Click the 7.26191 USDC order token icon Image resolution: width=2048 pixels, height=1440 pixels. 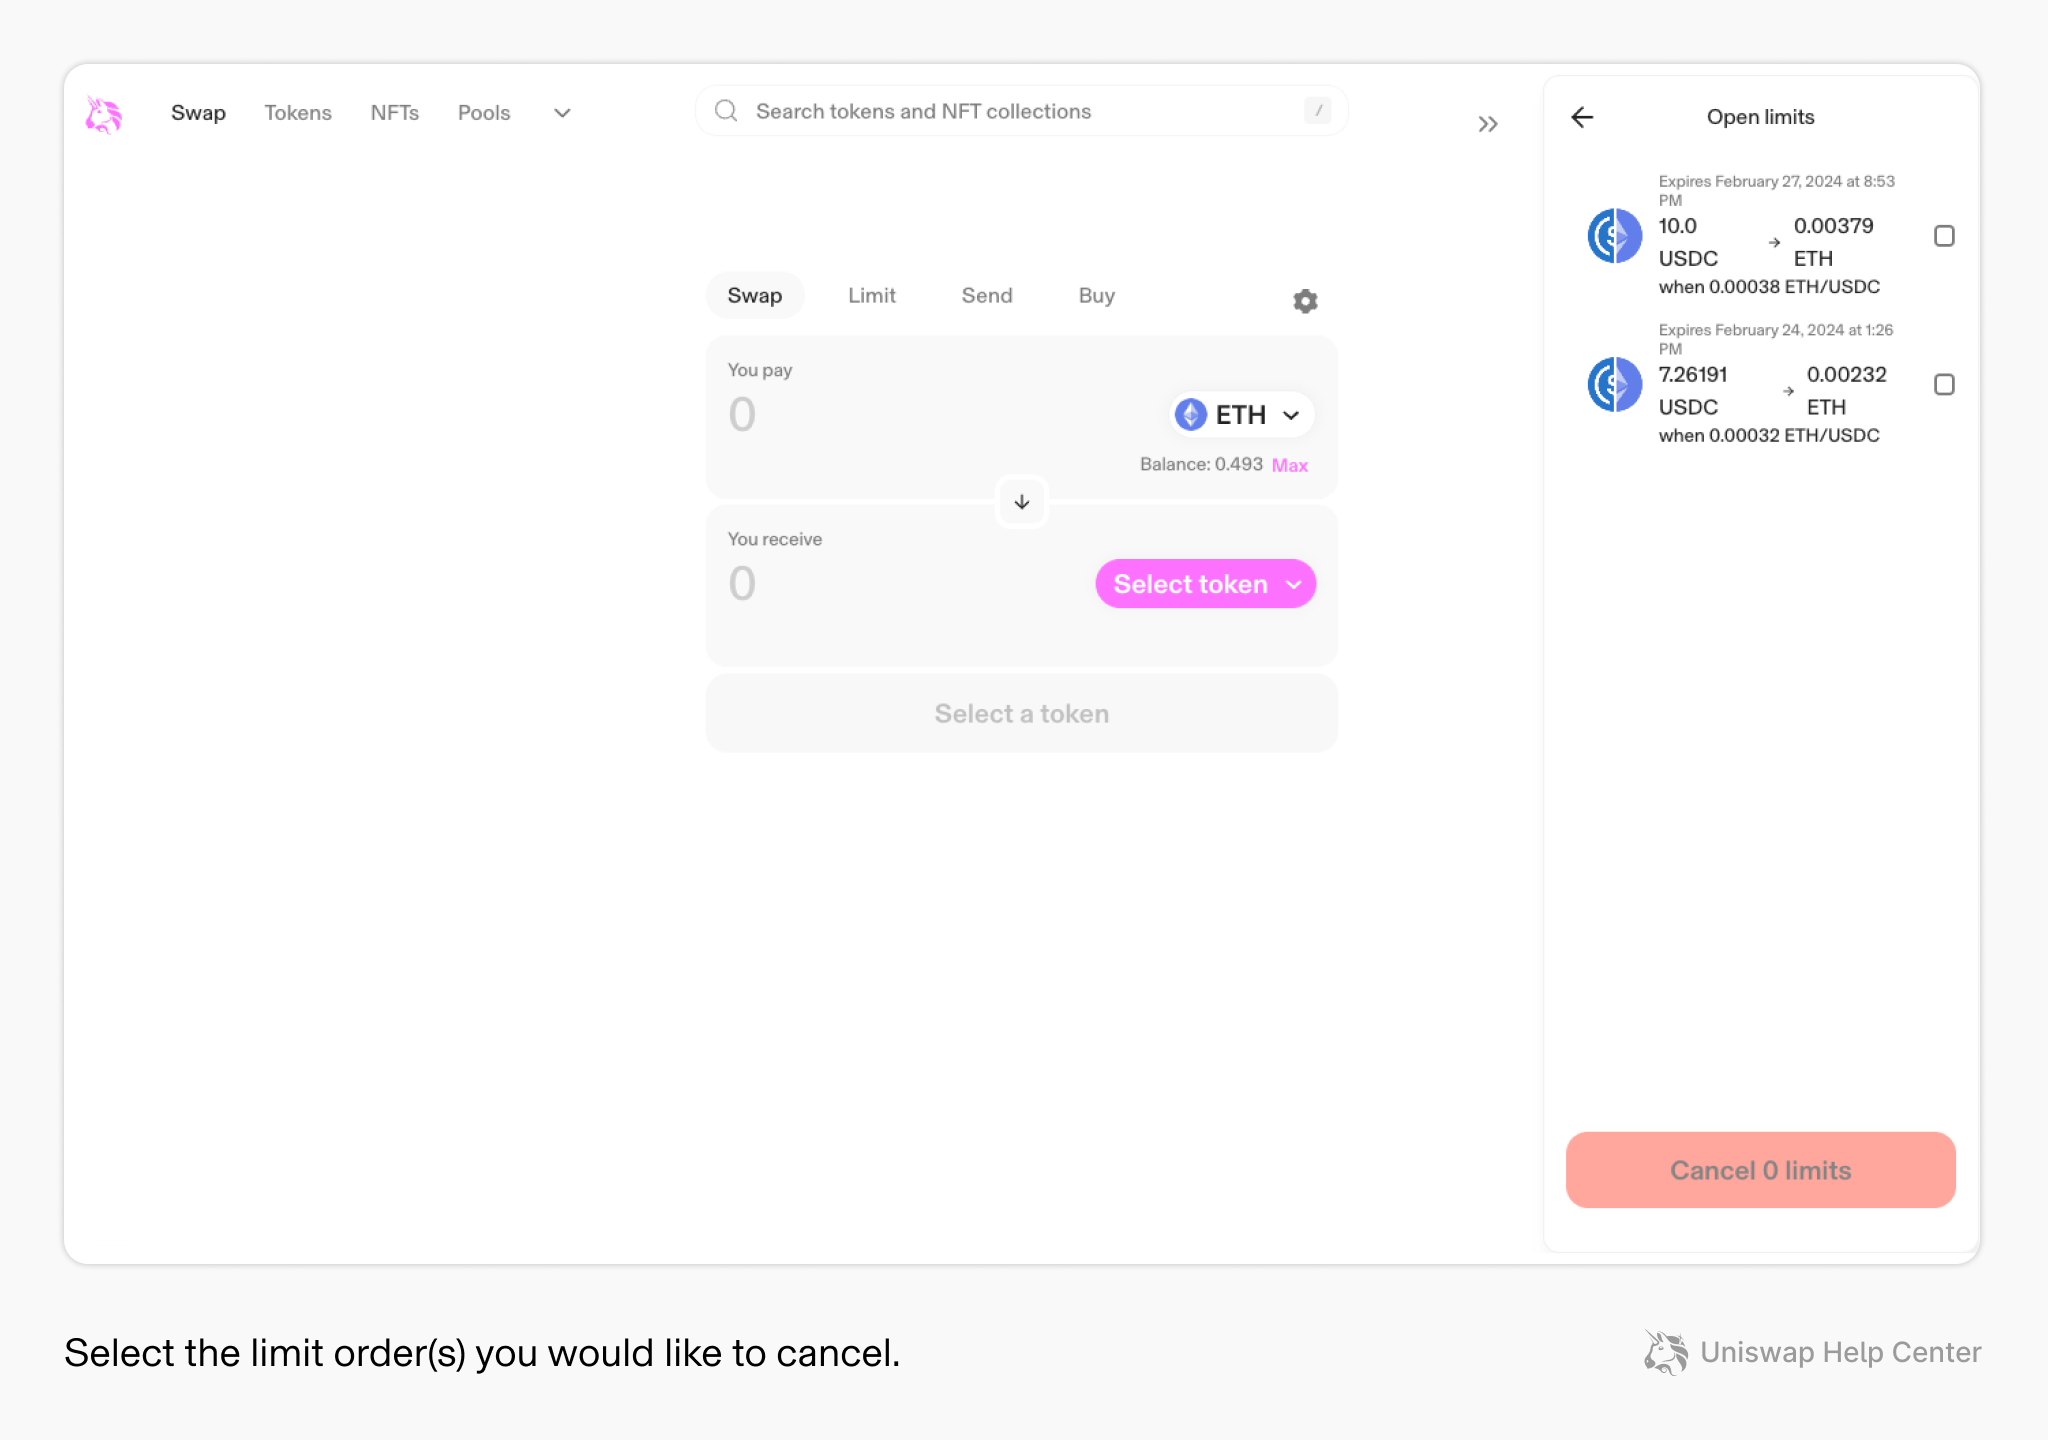[1615, 385]
